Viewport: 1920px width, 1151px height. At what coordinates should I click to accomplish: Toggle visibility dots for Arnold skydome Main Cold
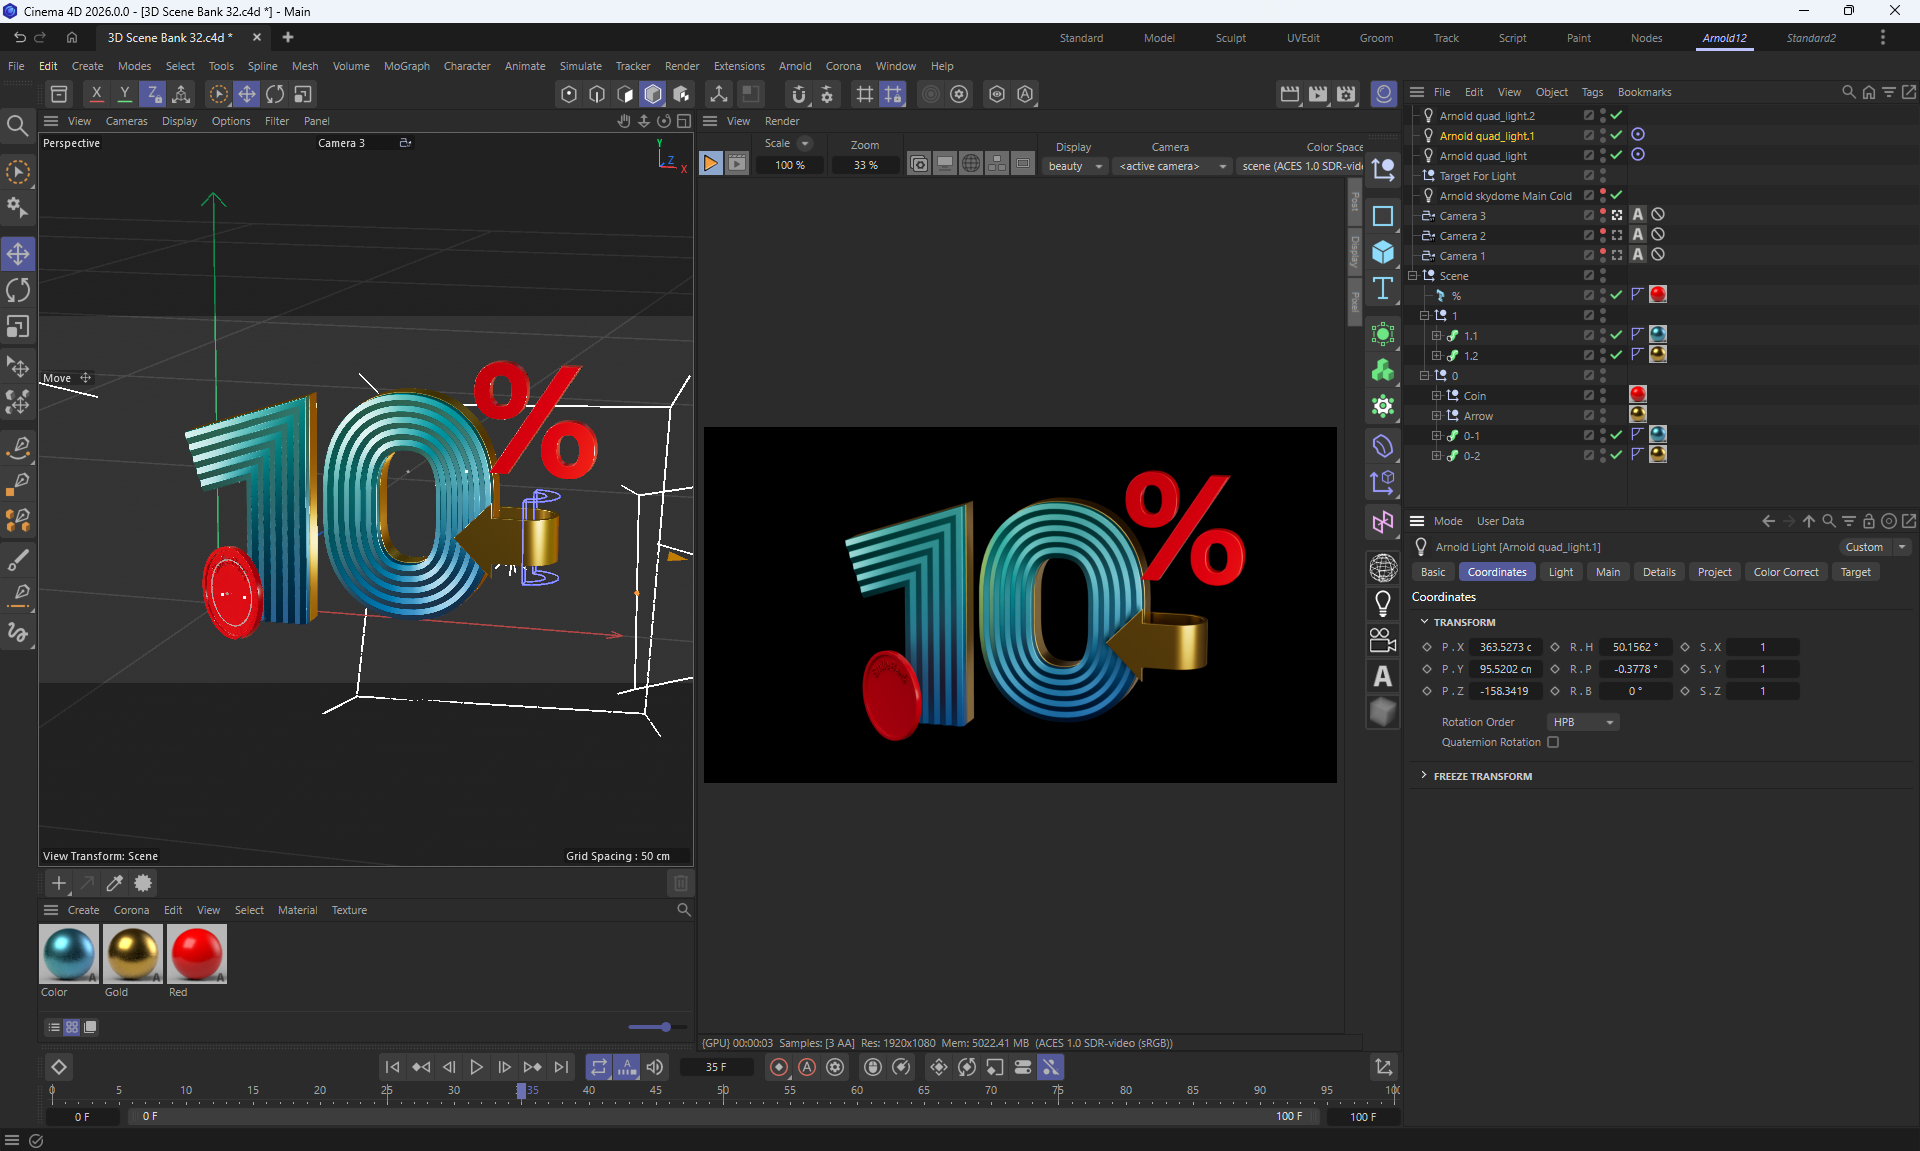[1603, 195]
